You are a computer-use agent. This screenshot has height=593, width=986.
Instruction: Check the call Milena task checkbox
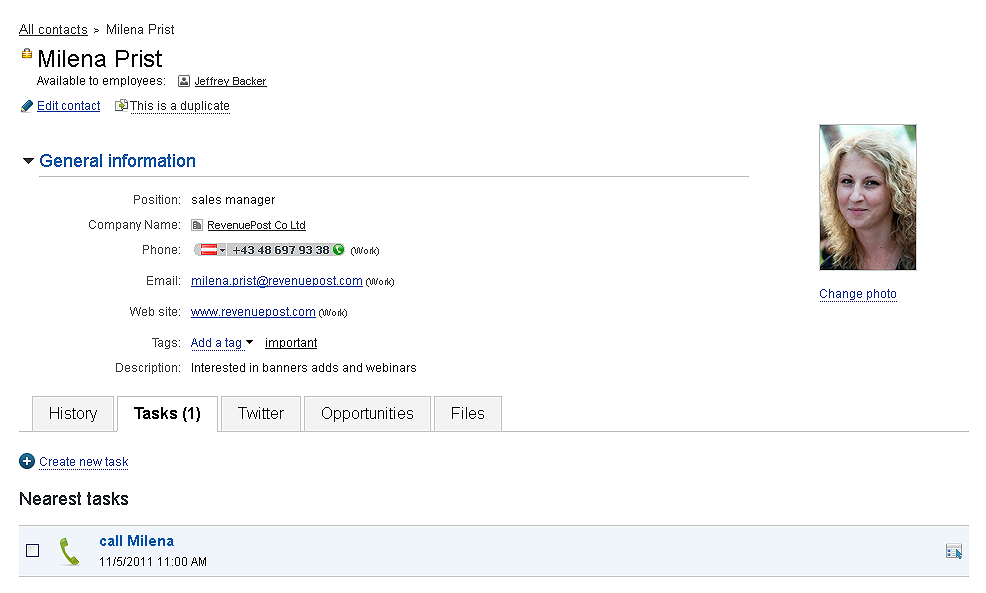click(x=33, y=551)
